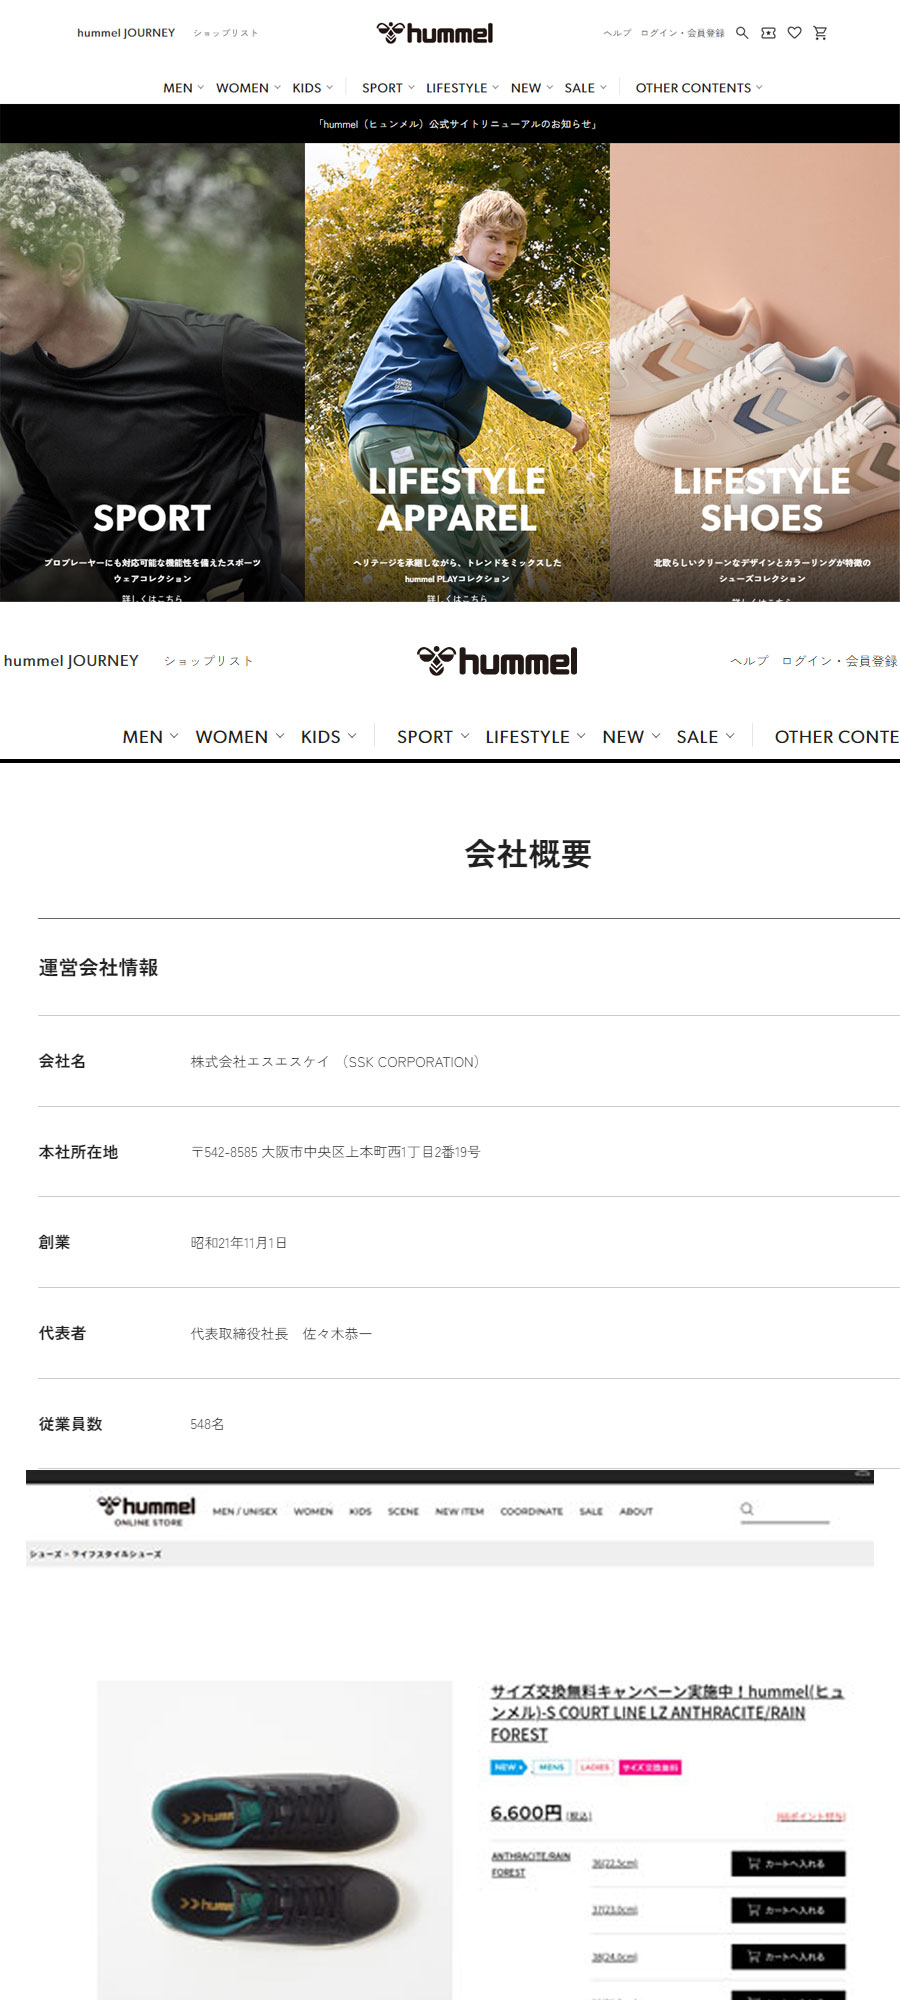
Task: Open WOMEN in the online store menu
Action: click(313, 1511)
